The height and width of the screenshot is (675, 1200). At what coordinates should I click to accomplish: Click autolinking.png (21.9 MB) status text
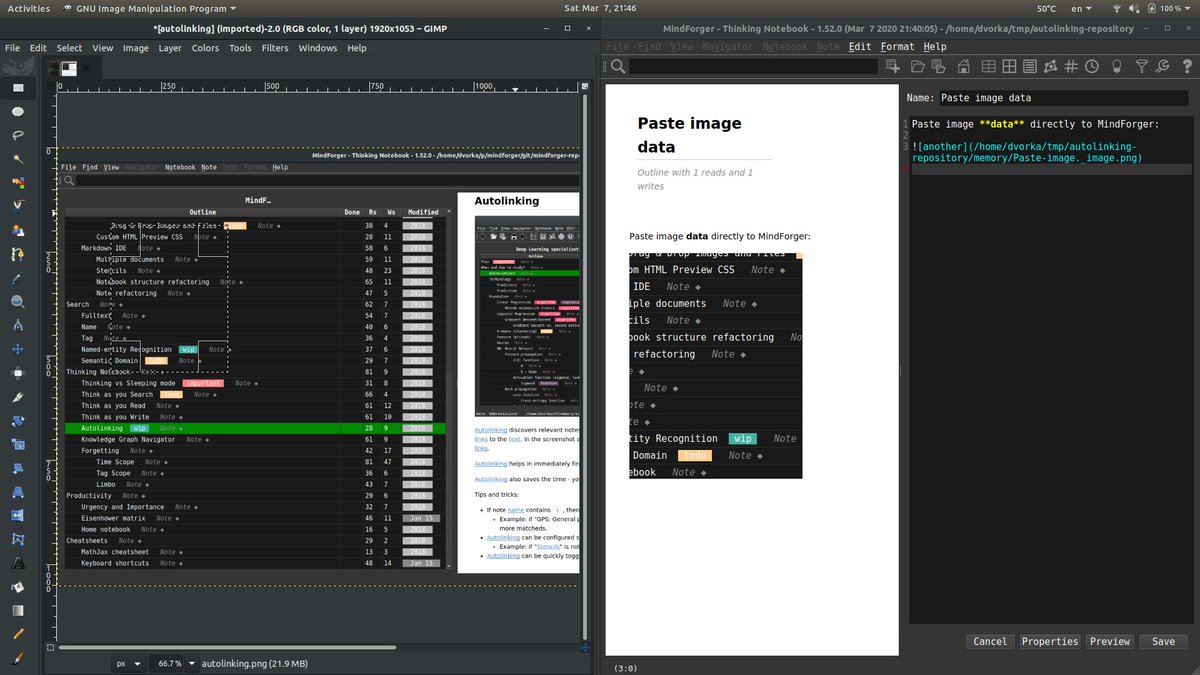[x=255, y=663]
